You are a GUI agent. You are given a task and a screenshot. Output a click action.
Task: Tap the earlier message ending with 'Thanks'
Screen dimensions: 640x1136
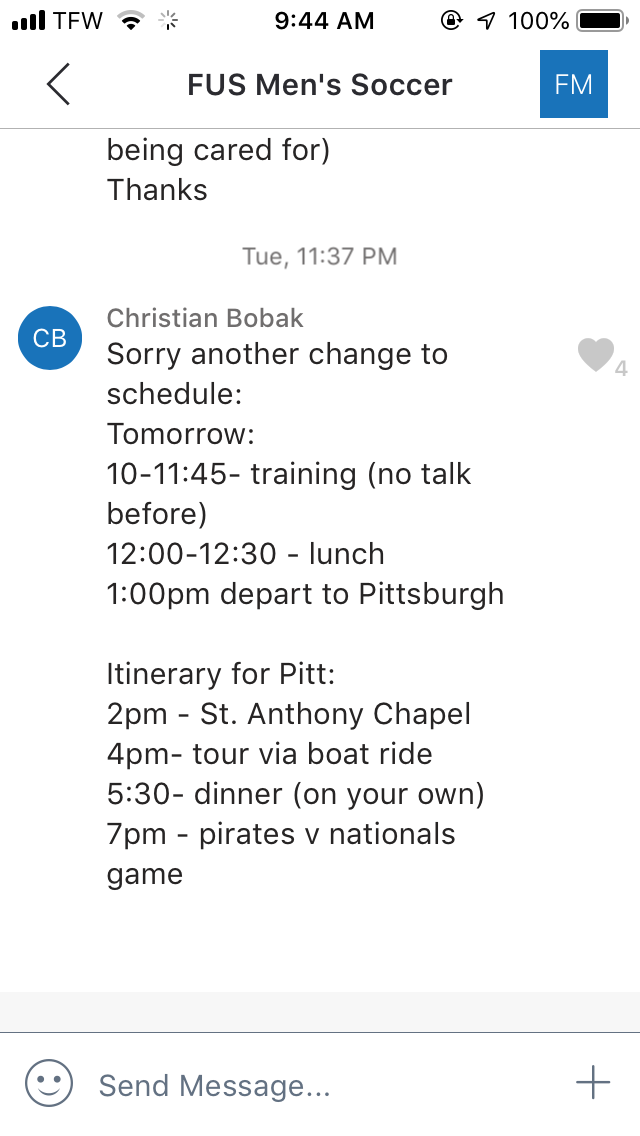[157, 190]
